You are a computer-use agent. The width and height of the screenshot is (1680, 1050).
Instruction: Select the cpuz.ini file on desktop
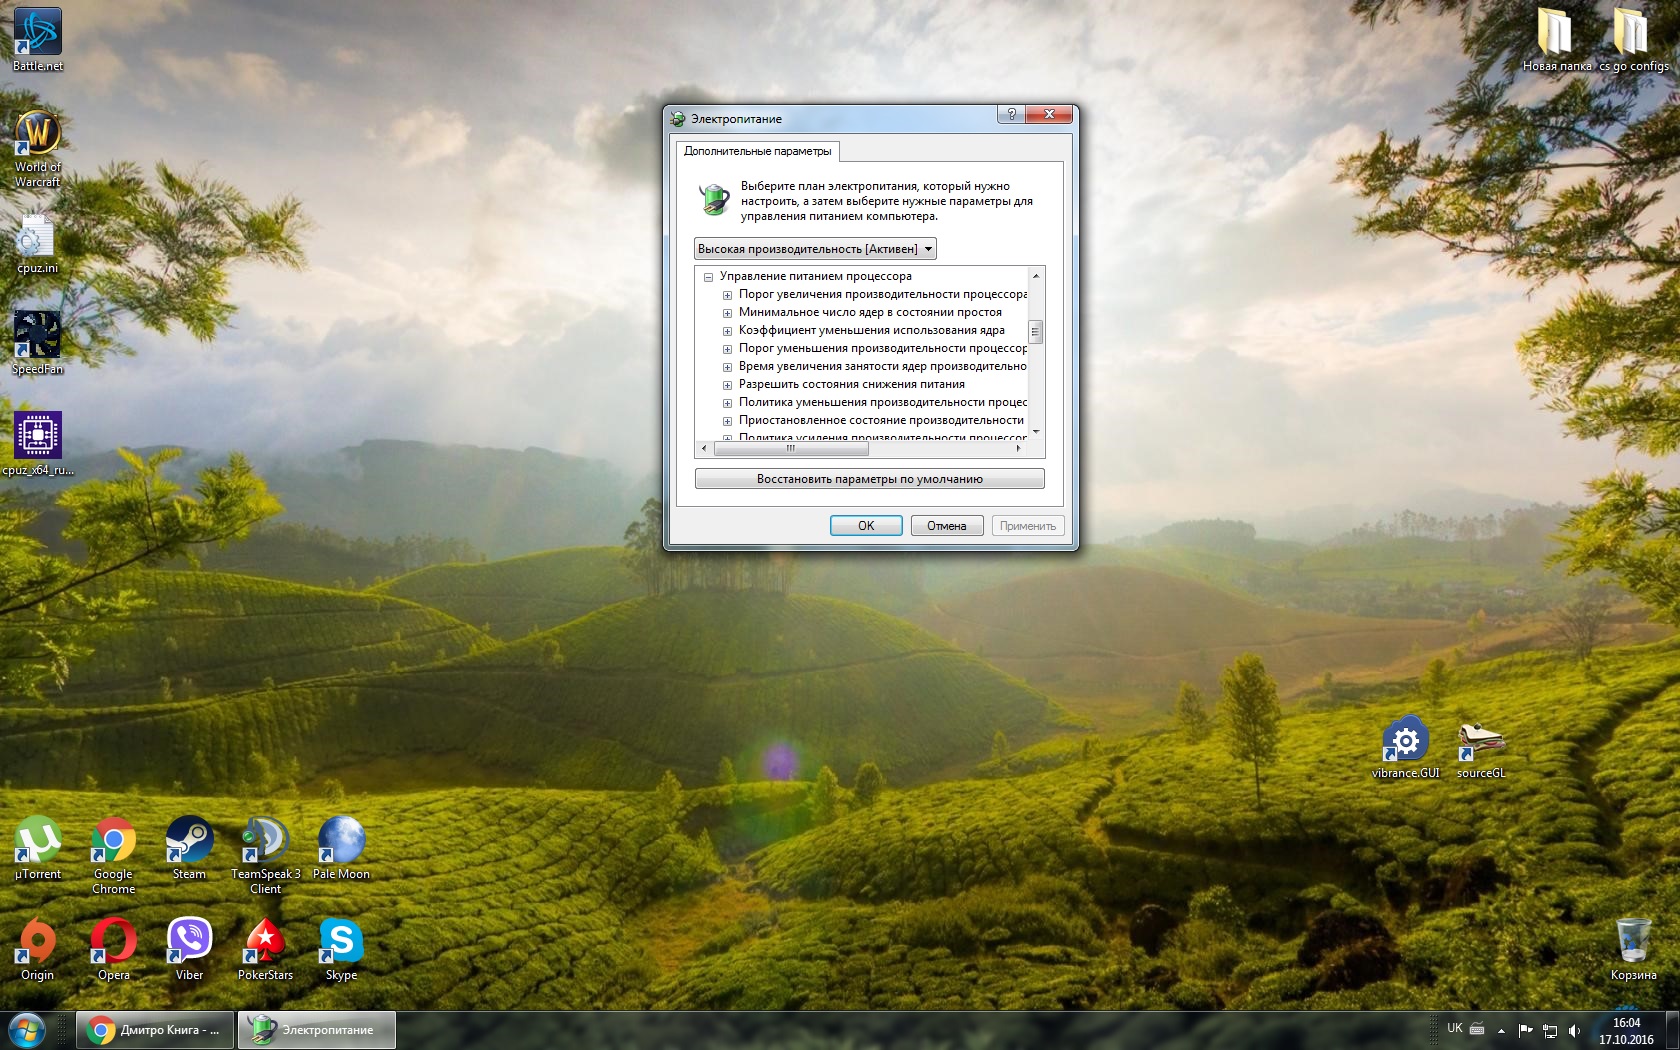pos(38,244)
